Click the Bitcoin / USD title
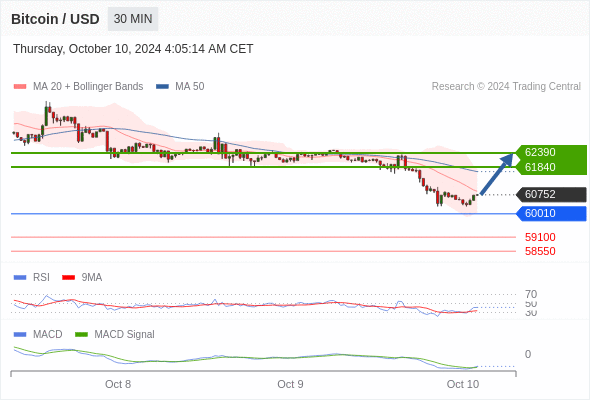Screen dimensions: 590x400 [x=55, y=19]
